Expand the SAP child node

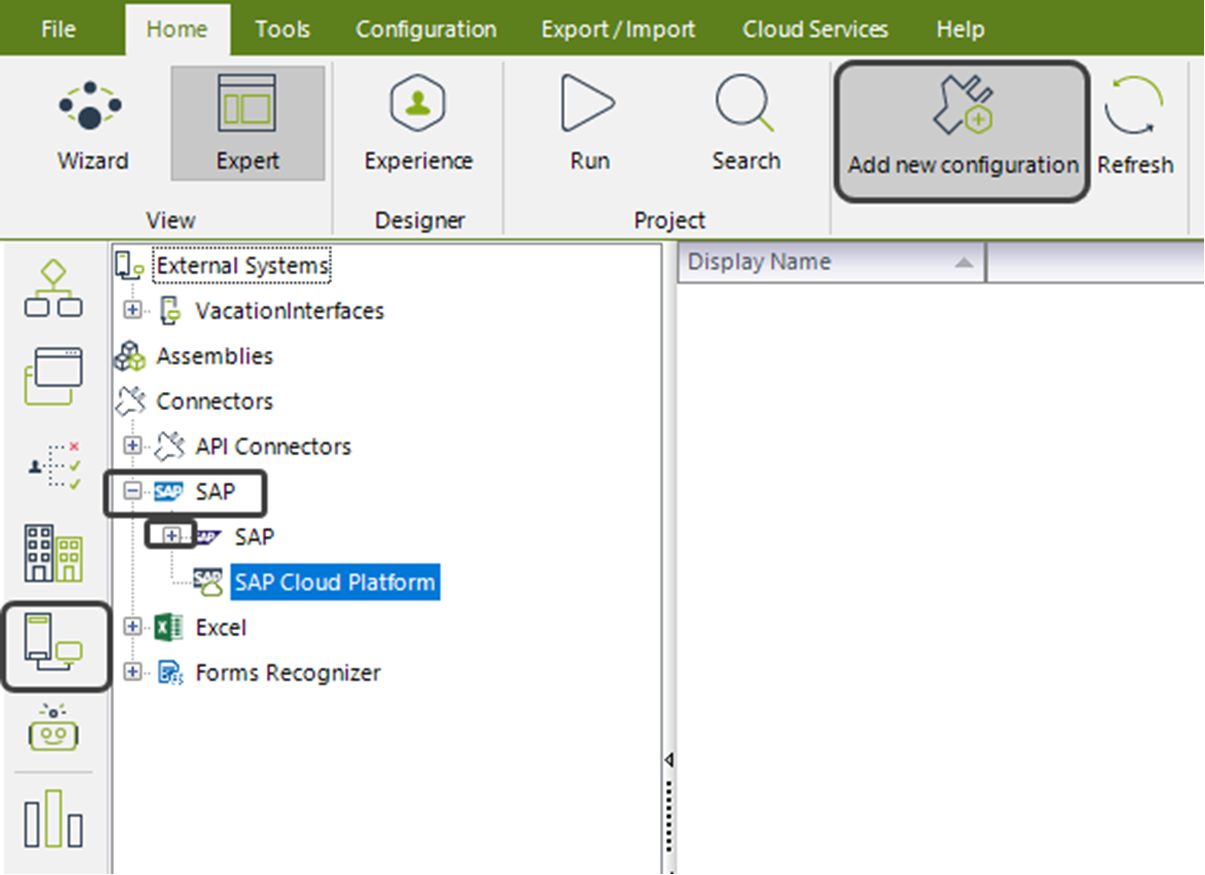[x=171, y=536]
